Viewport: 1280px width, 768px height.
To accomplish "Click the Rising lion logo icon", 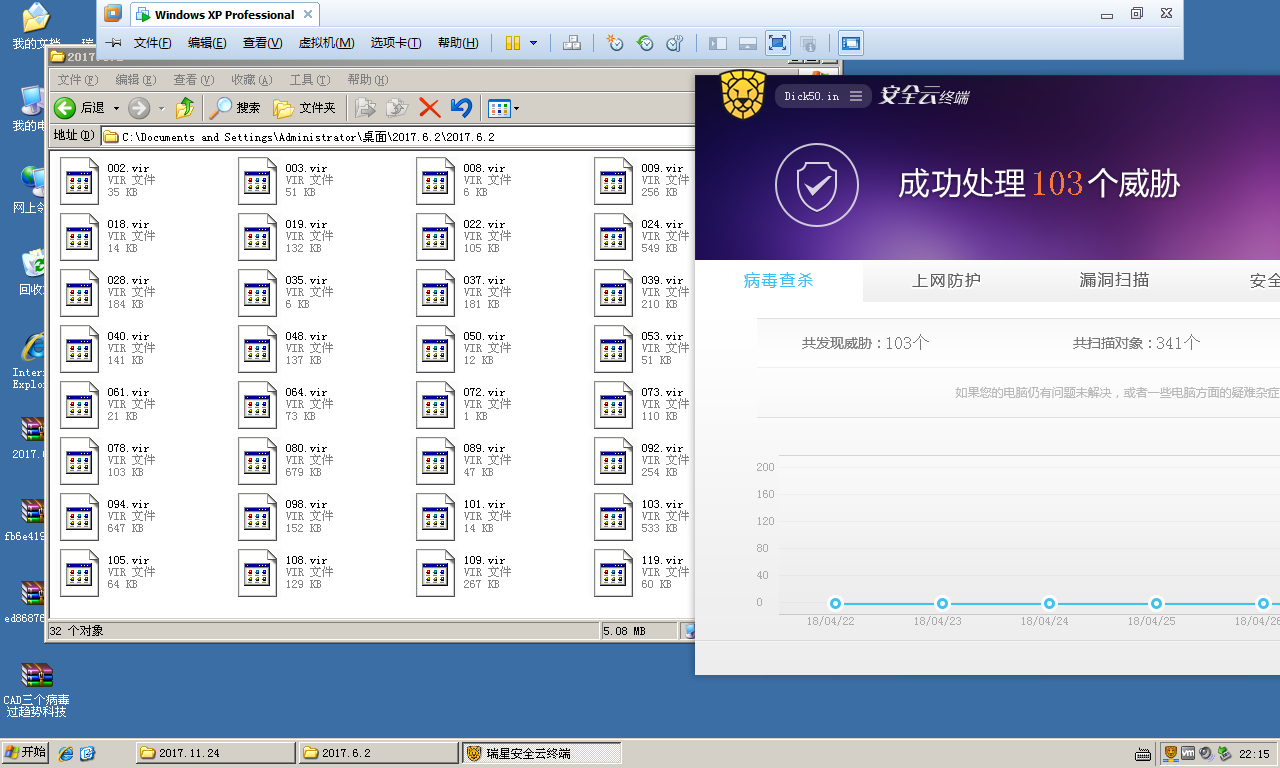I will 743,96.
